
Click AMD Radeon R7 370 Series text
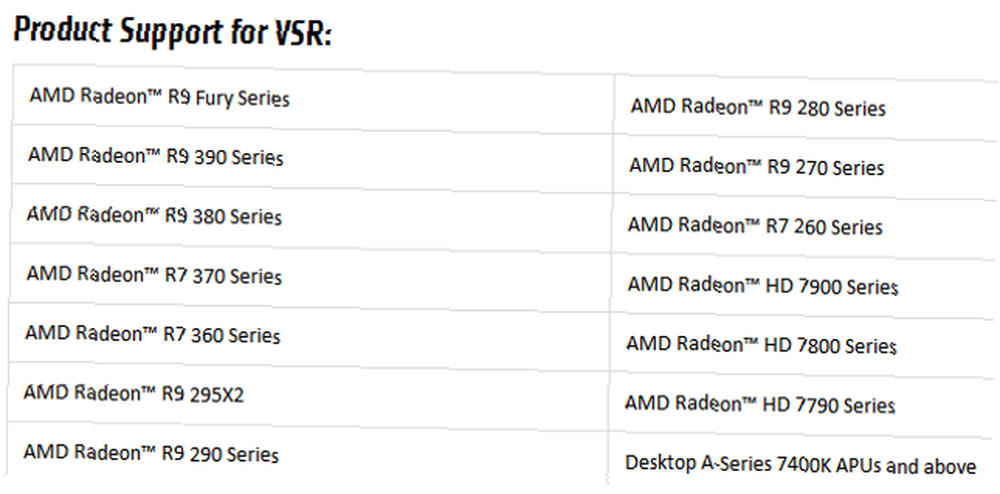(154, 275)
